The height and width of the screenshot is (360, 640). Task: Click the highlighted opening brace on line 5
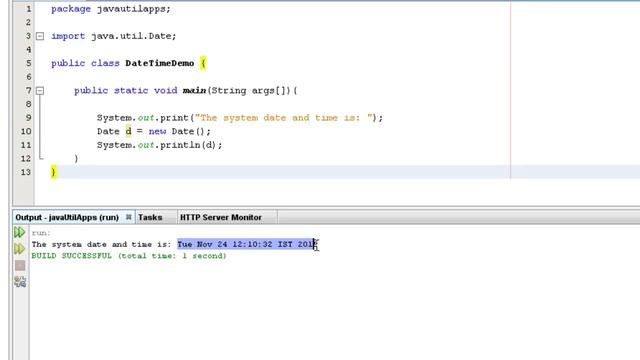click(203, 63)
